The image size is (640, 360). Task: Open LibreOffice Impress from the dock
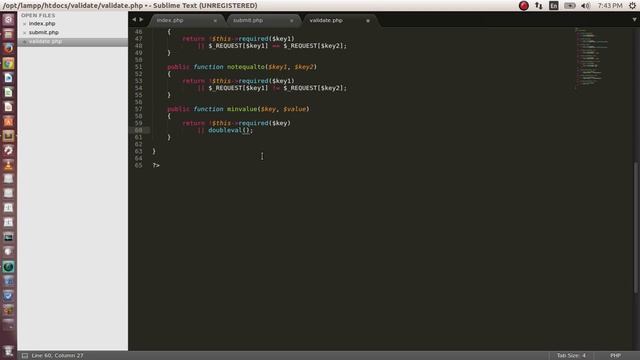click(x=8, y=107)
